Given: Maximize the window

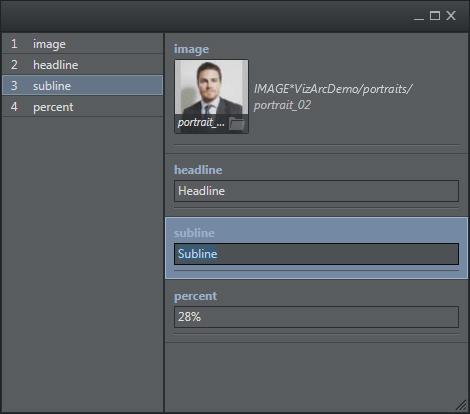Looking at the screenshot, I should click(435, 16).
